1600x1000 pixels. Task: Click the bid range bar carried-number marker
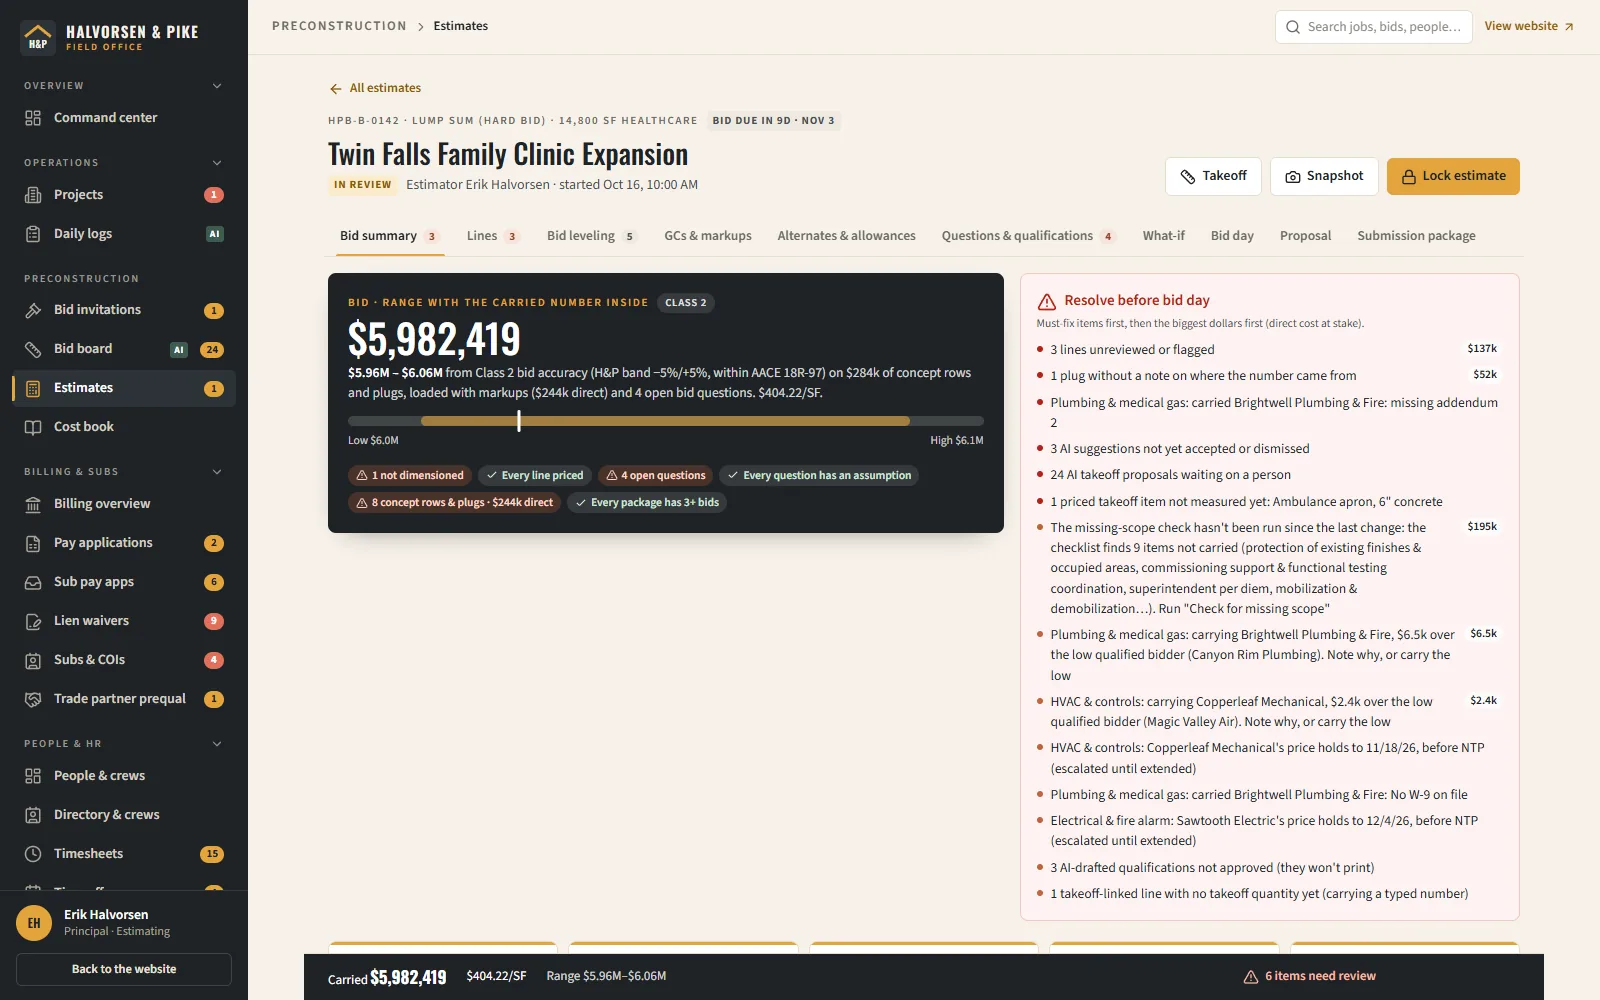(x=519, y=421)
